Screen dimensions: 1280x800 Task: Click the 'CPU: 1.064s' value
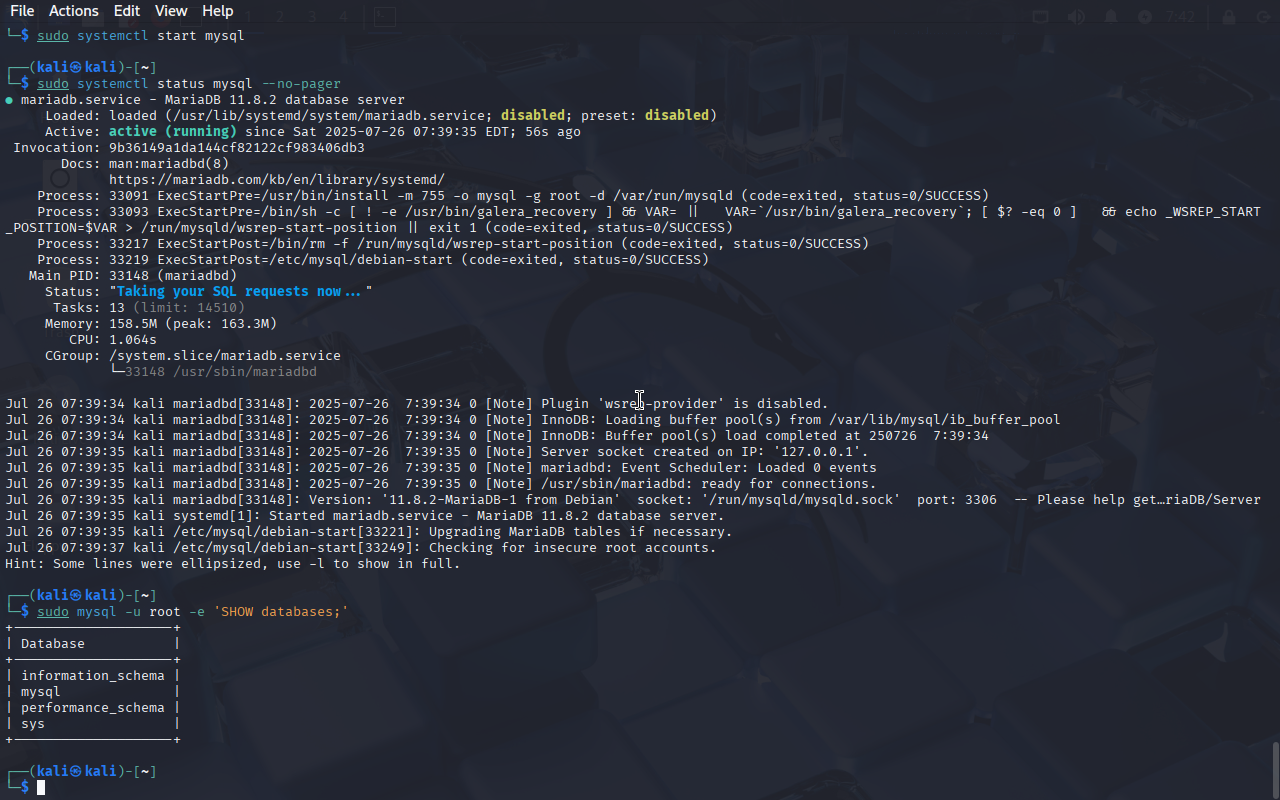point(133,340)
